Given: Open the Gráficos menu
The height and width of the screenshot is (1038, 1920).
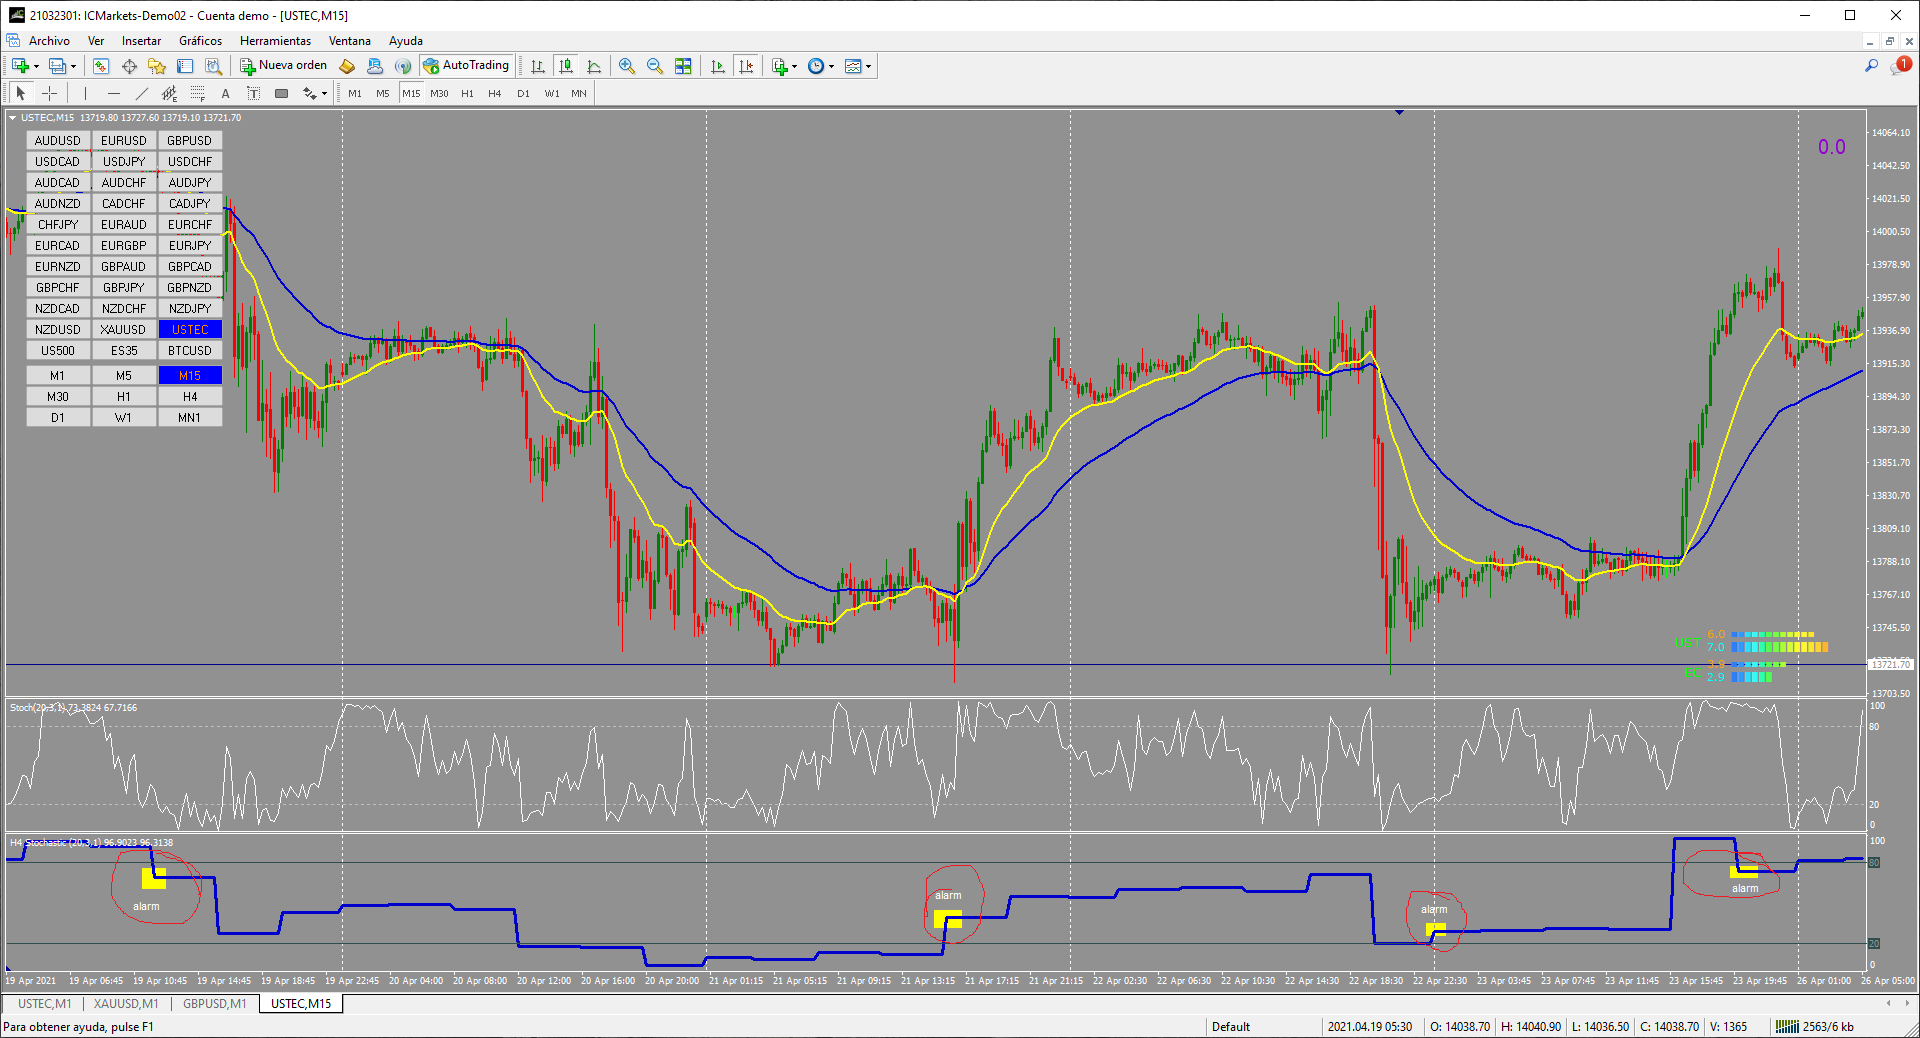Looking at the screenshot, I should [200, 41].
